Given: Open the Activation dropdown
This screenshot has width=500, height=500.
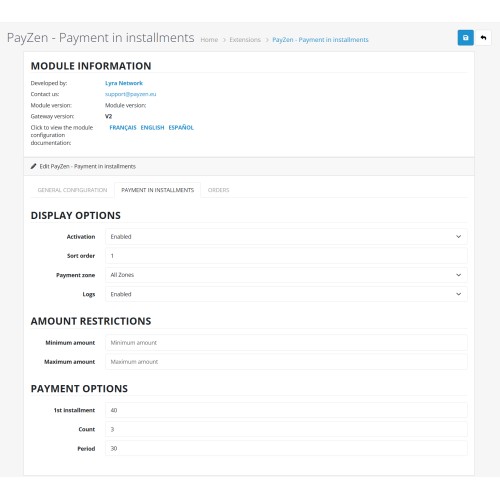Looking at the screenshot, I should 286,236.
